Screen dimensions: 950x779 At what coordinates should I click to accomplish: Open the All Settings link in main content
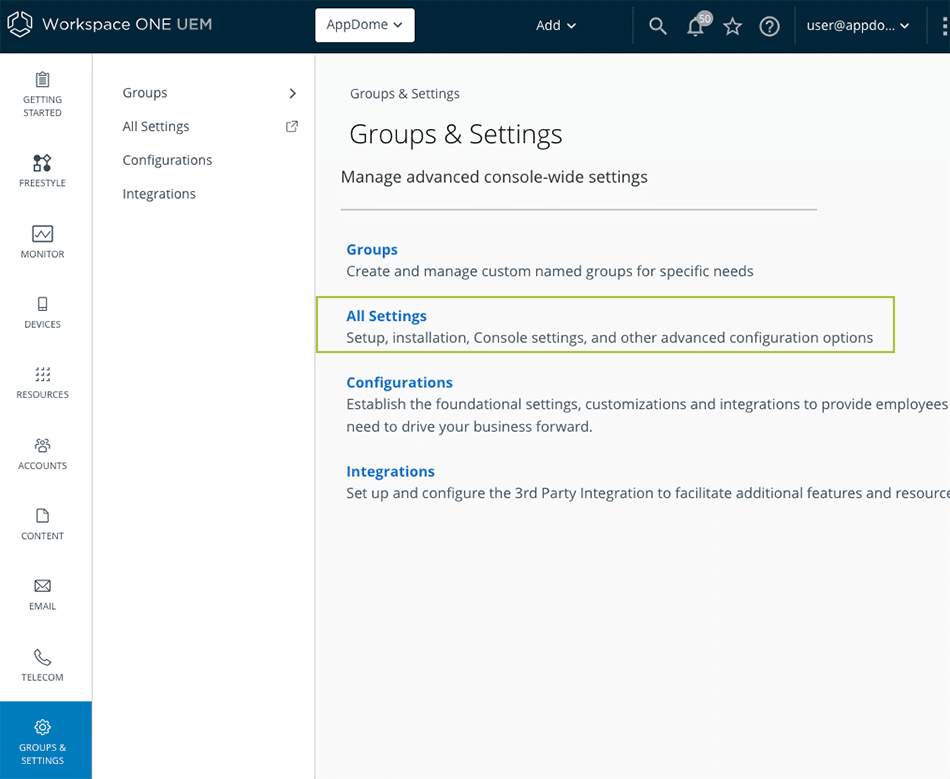click(x=386, y=316)
